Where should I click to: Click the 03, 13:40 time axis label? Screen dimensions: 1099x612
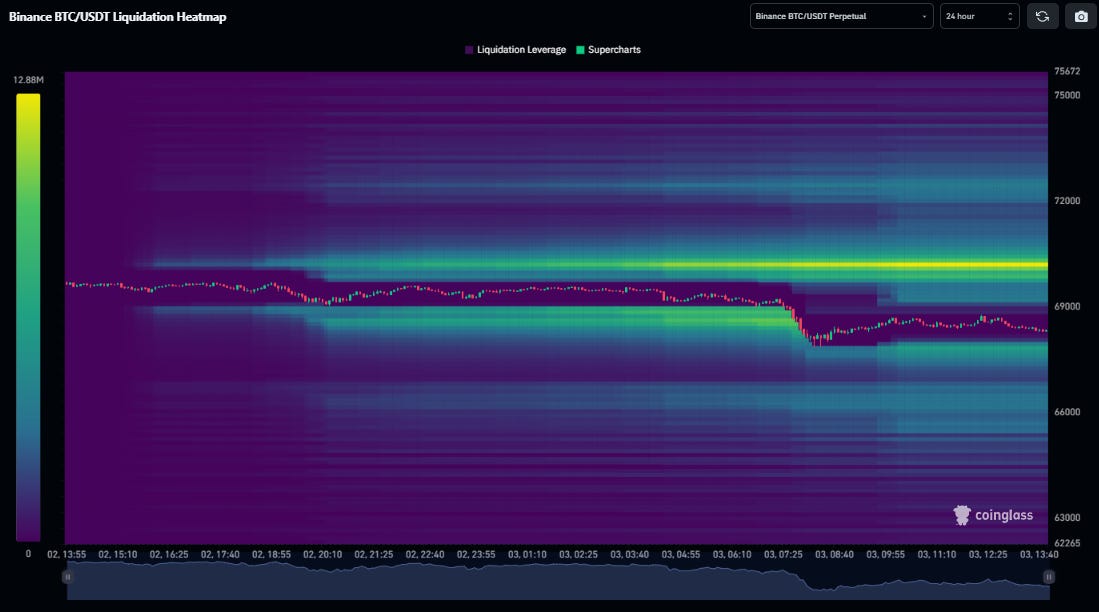(1039, 555)
